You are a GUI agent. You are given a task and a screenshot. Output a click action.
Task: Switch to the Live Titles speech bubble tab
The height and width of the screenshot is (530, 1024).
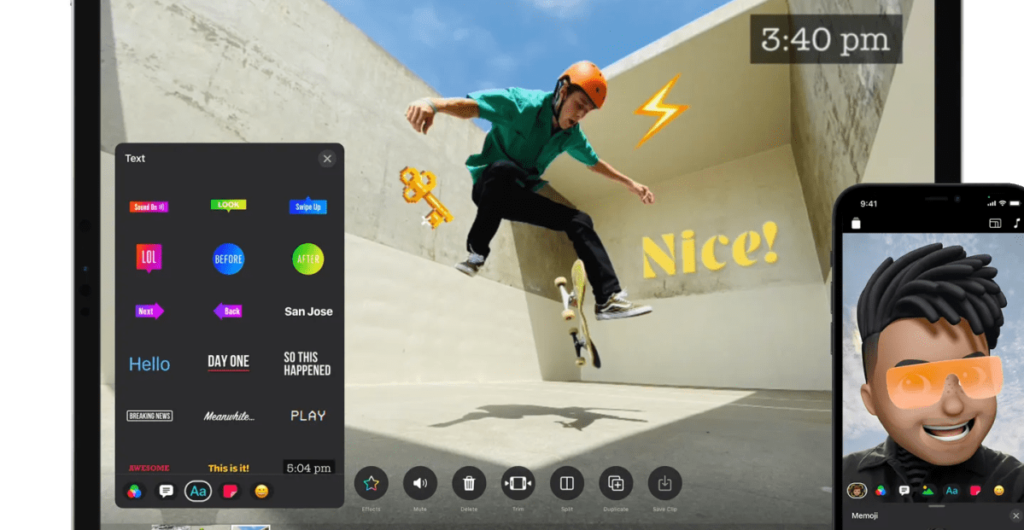point(166,491)
